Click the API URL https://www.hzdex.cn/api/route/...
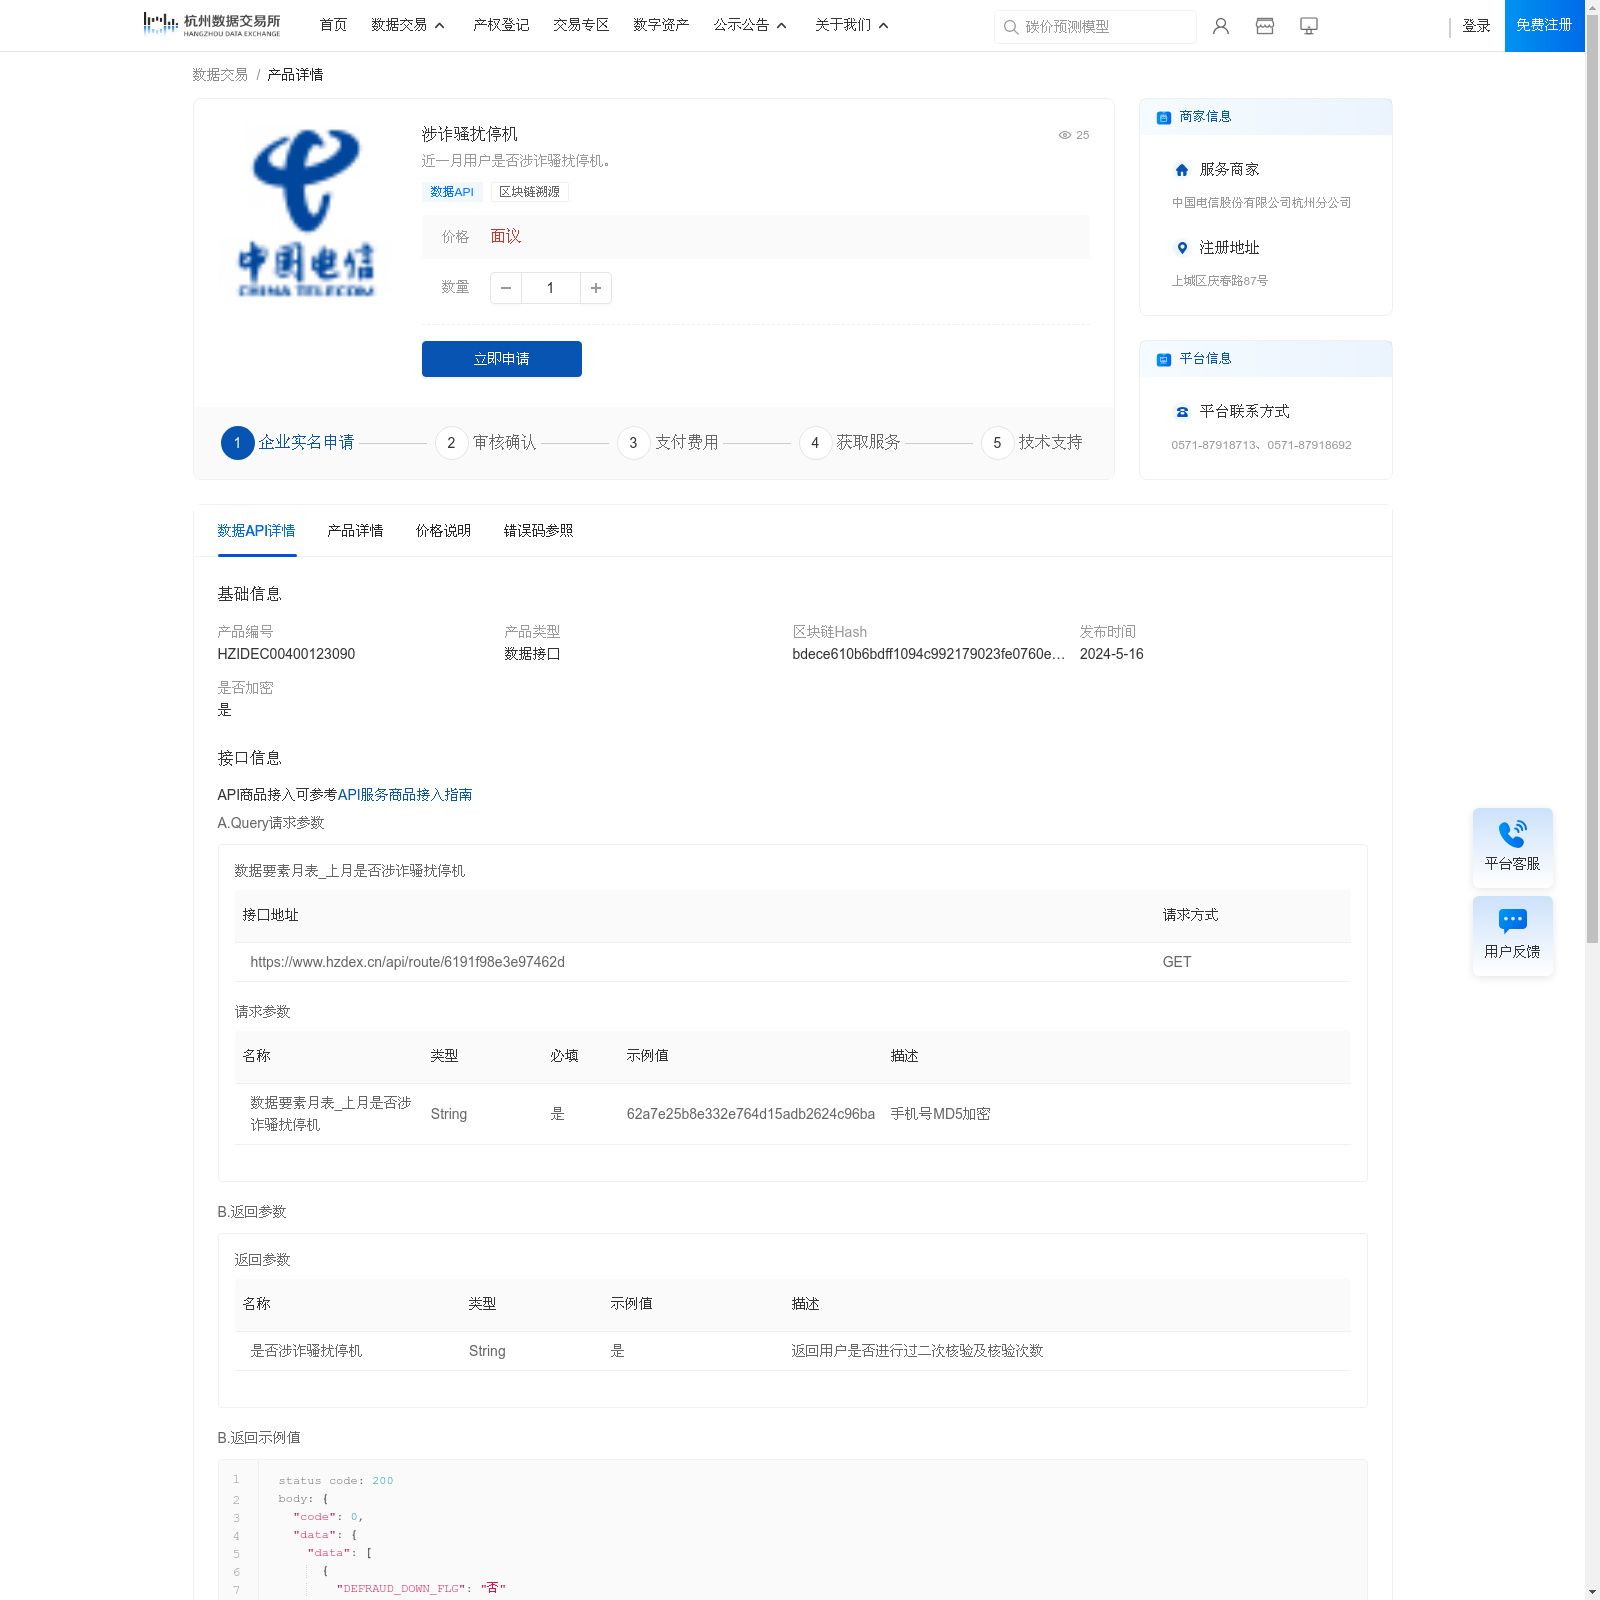Image resolution: width=1600 pixels, height=1600 pixels. coord(407,962)
